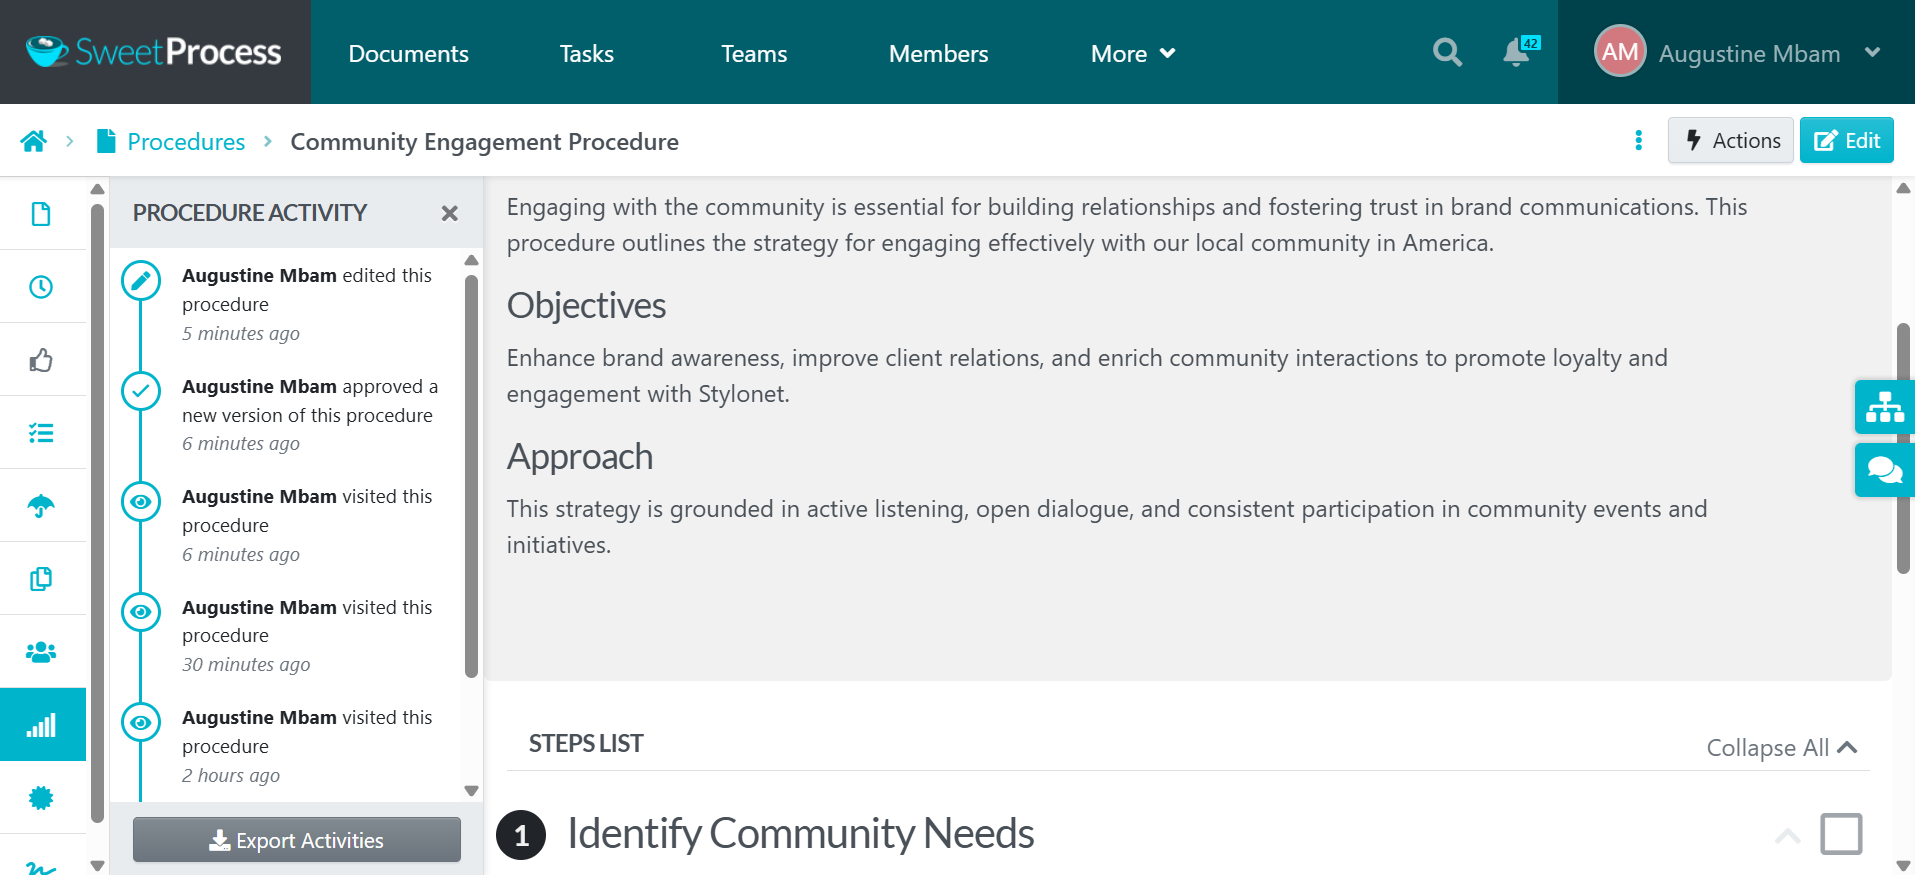The height and width of the screenshot is (875, 1915).
Task: Click the activity panel scrollbar thumb
Action: point(471,475)
